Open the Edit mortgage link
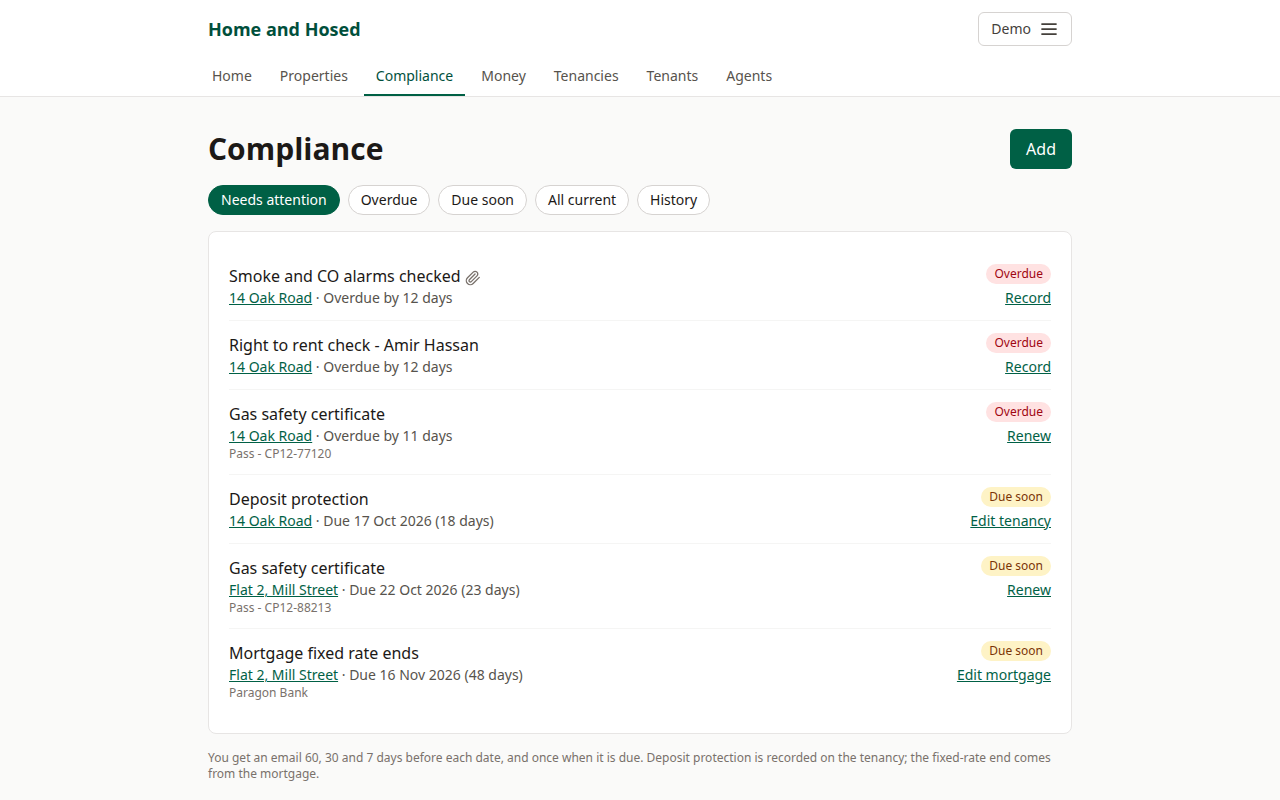 [1004, 675]
